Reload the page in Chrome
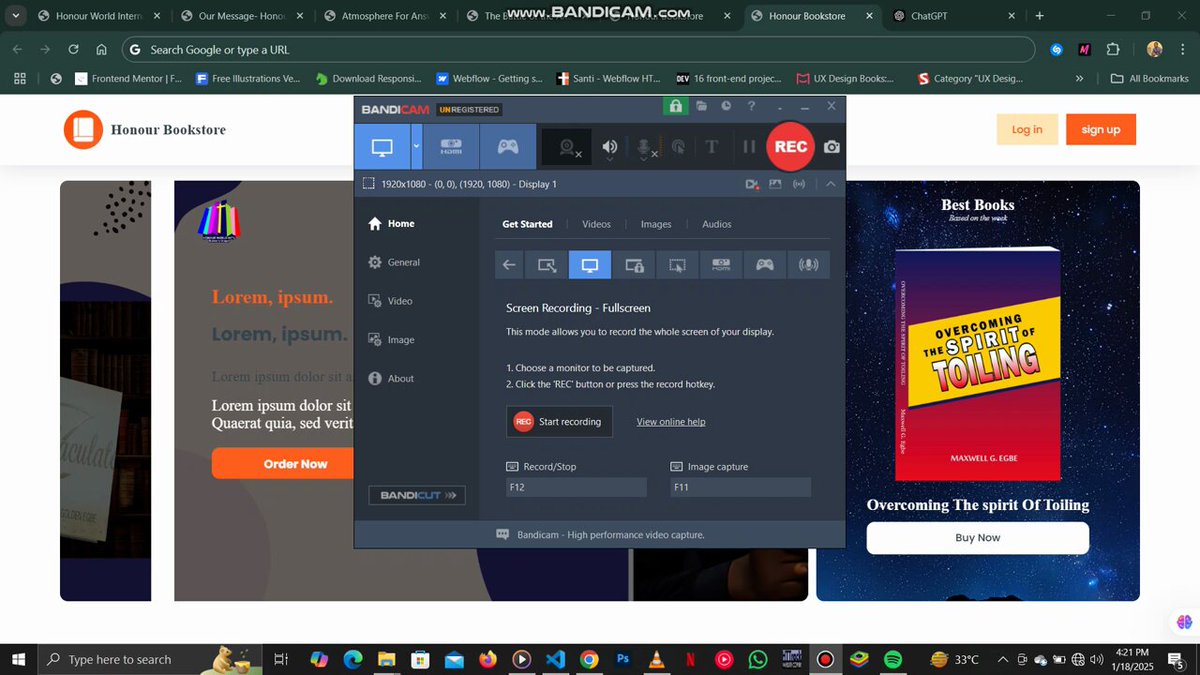The width and height of the screenshot is (1200, 675). point(73,49)
